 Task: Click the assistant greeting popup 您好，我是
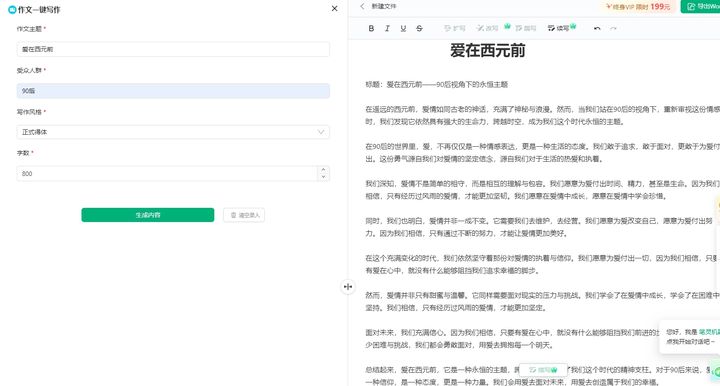(690, 337)
